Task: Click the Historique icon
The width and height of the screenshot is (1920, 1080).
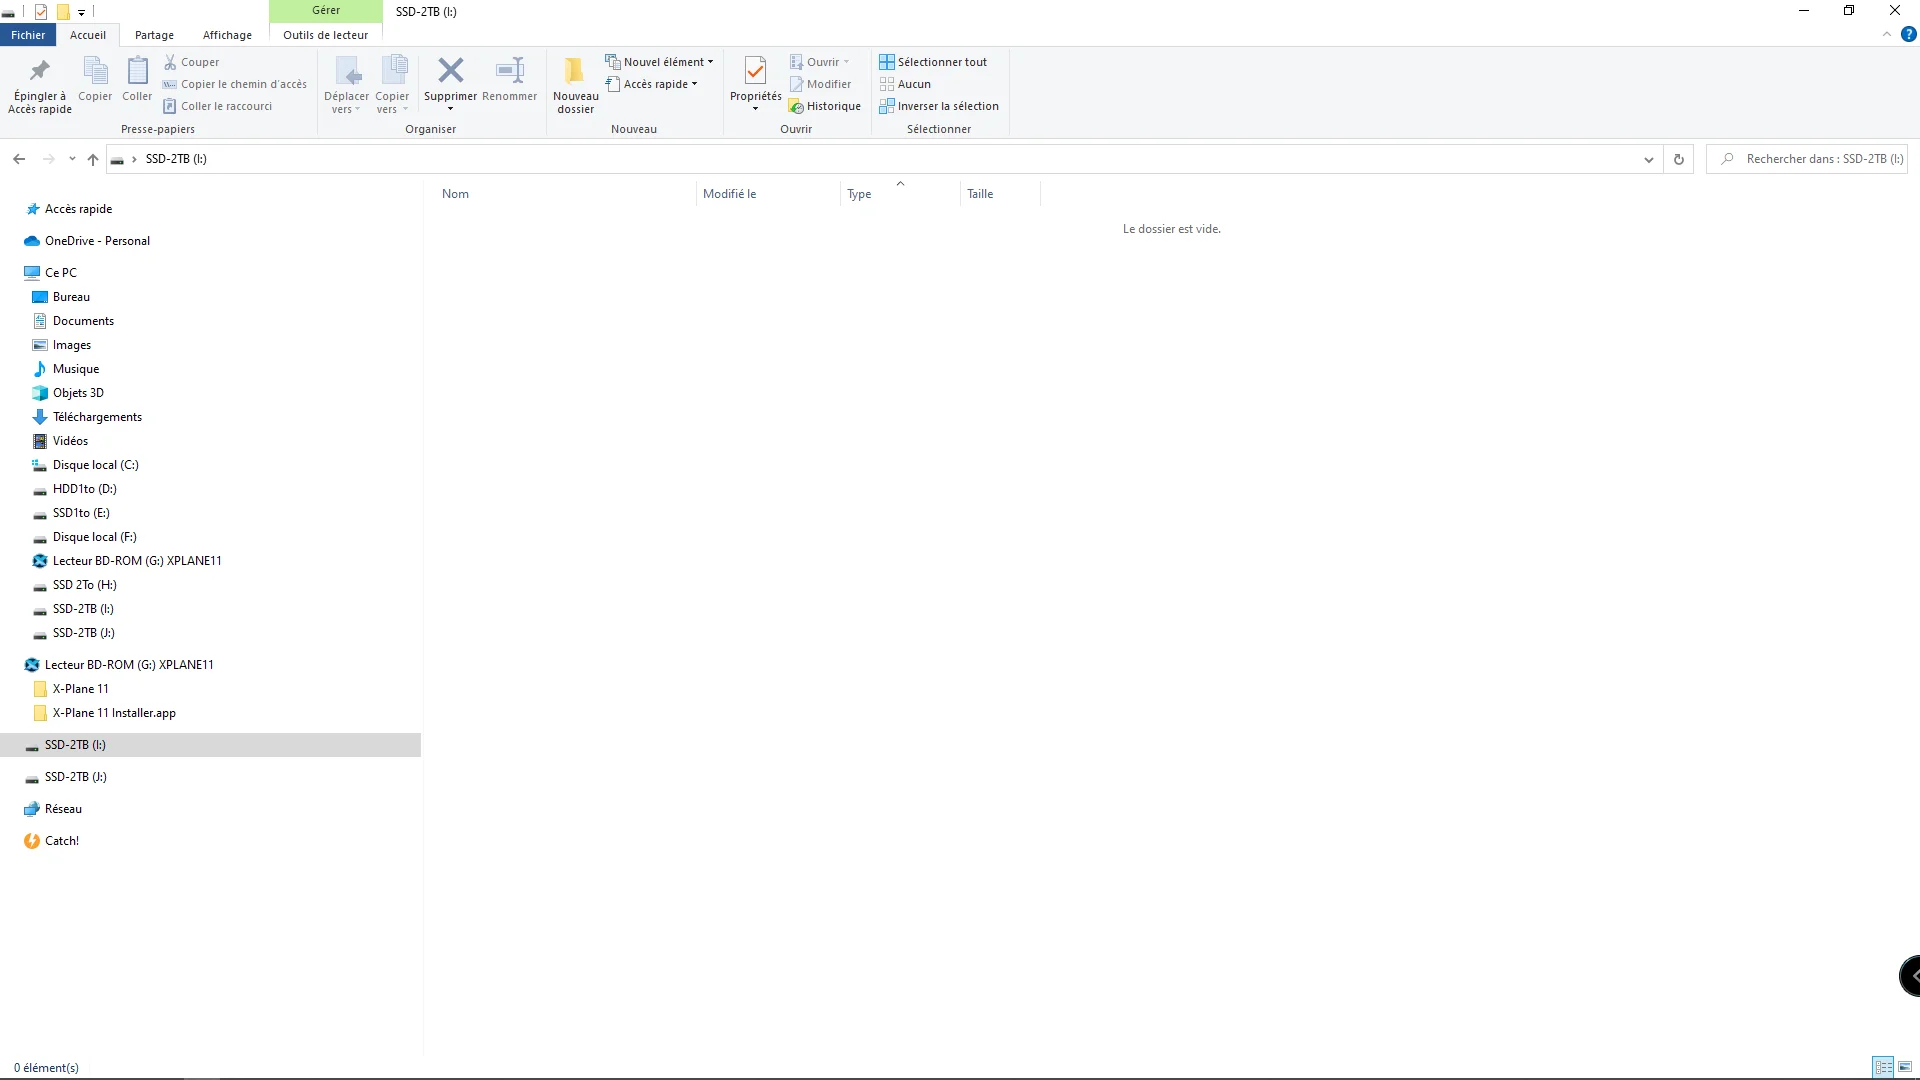Action: click(796, 107)
